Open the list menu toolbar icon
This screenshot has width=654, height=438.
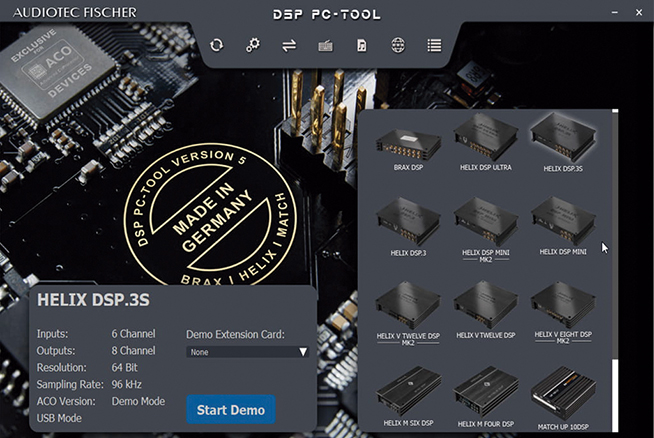click(x=434, y=45)
